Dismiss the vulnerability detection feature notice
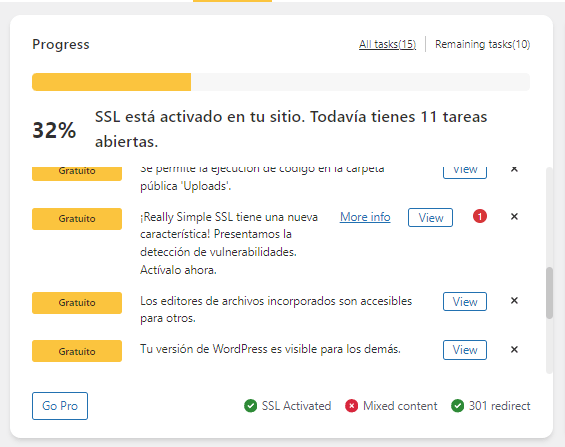Image resolution: width=565 pixels, height=447 pixels. (514, 216)
